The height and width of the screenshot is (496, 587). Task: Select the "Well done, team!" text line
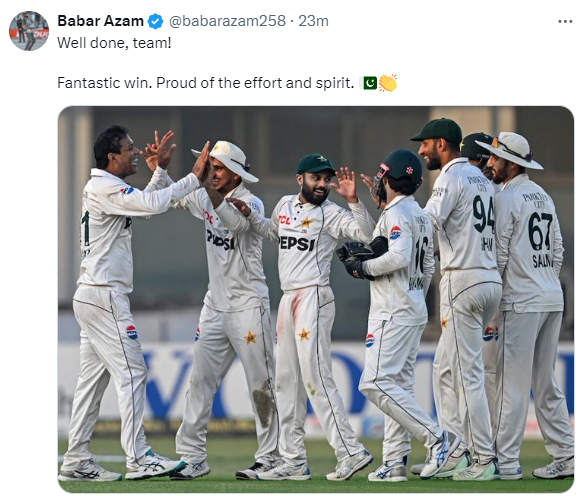pos(114,43)
